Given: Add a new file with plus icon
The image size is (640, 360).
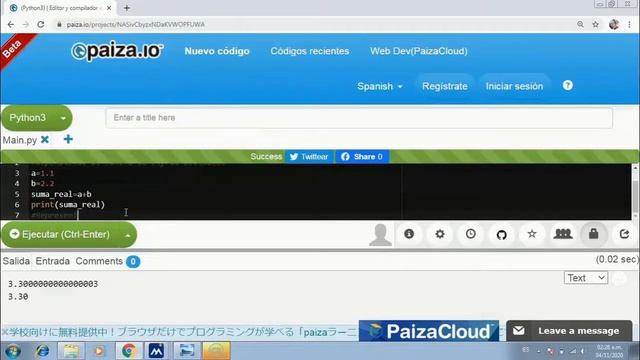Looking at the screenshot, I should (x=68, y=140).
